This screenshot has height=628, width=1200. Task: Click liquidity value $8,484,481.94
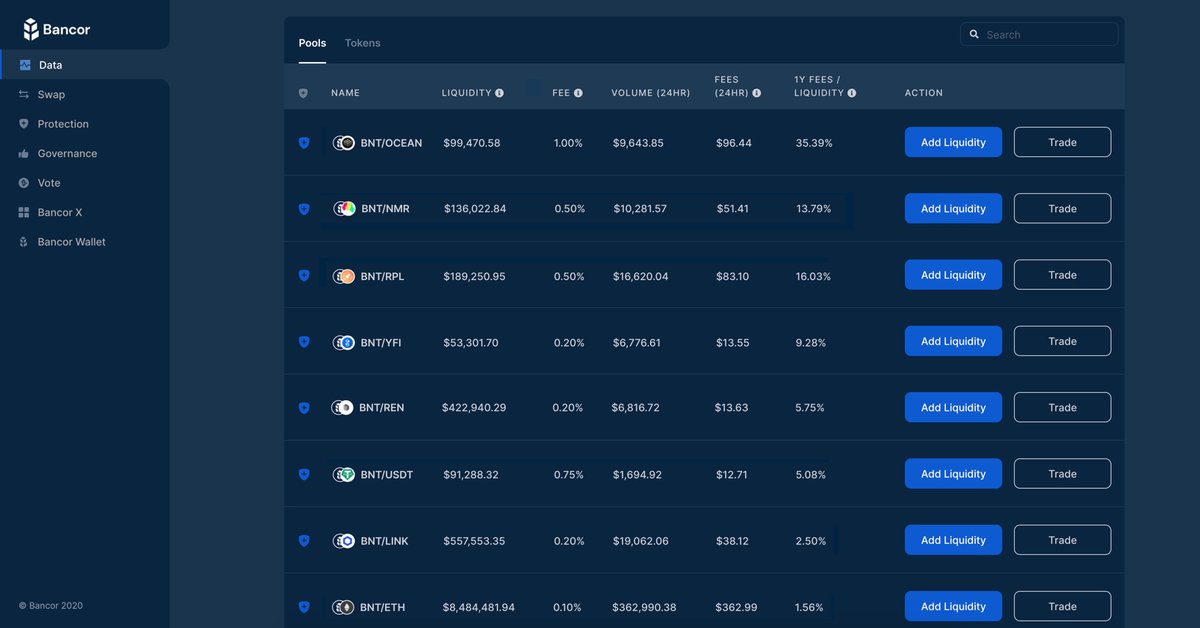[479, 607]
